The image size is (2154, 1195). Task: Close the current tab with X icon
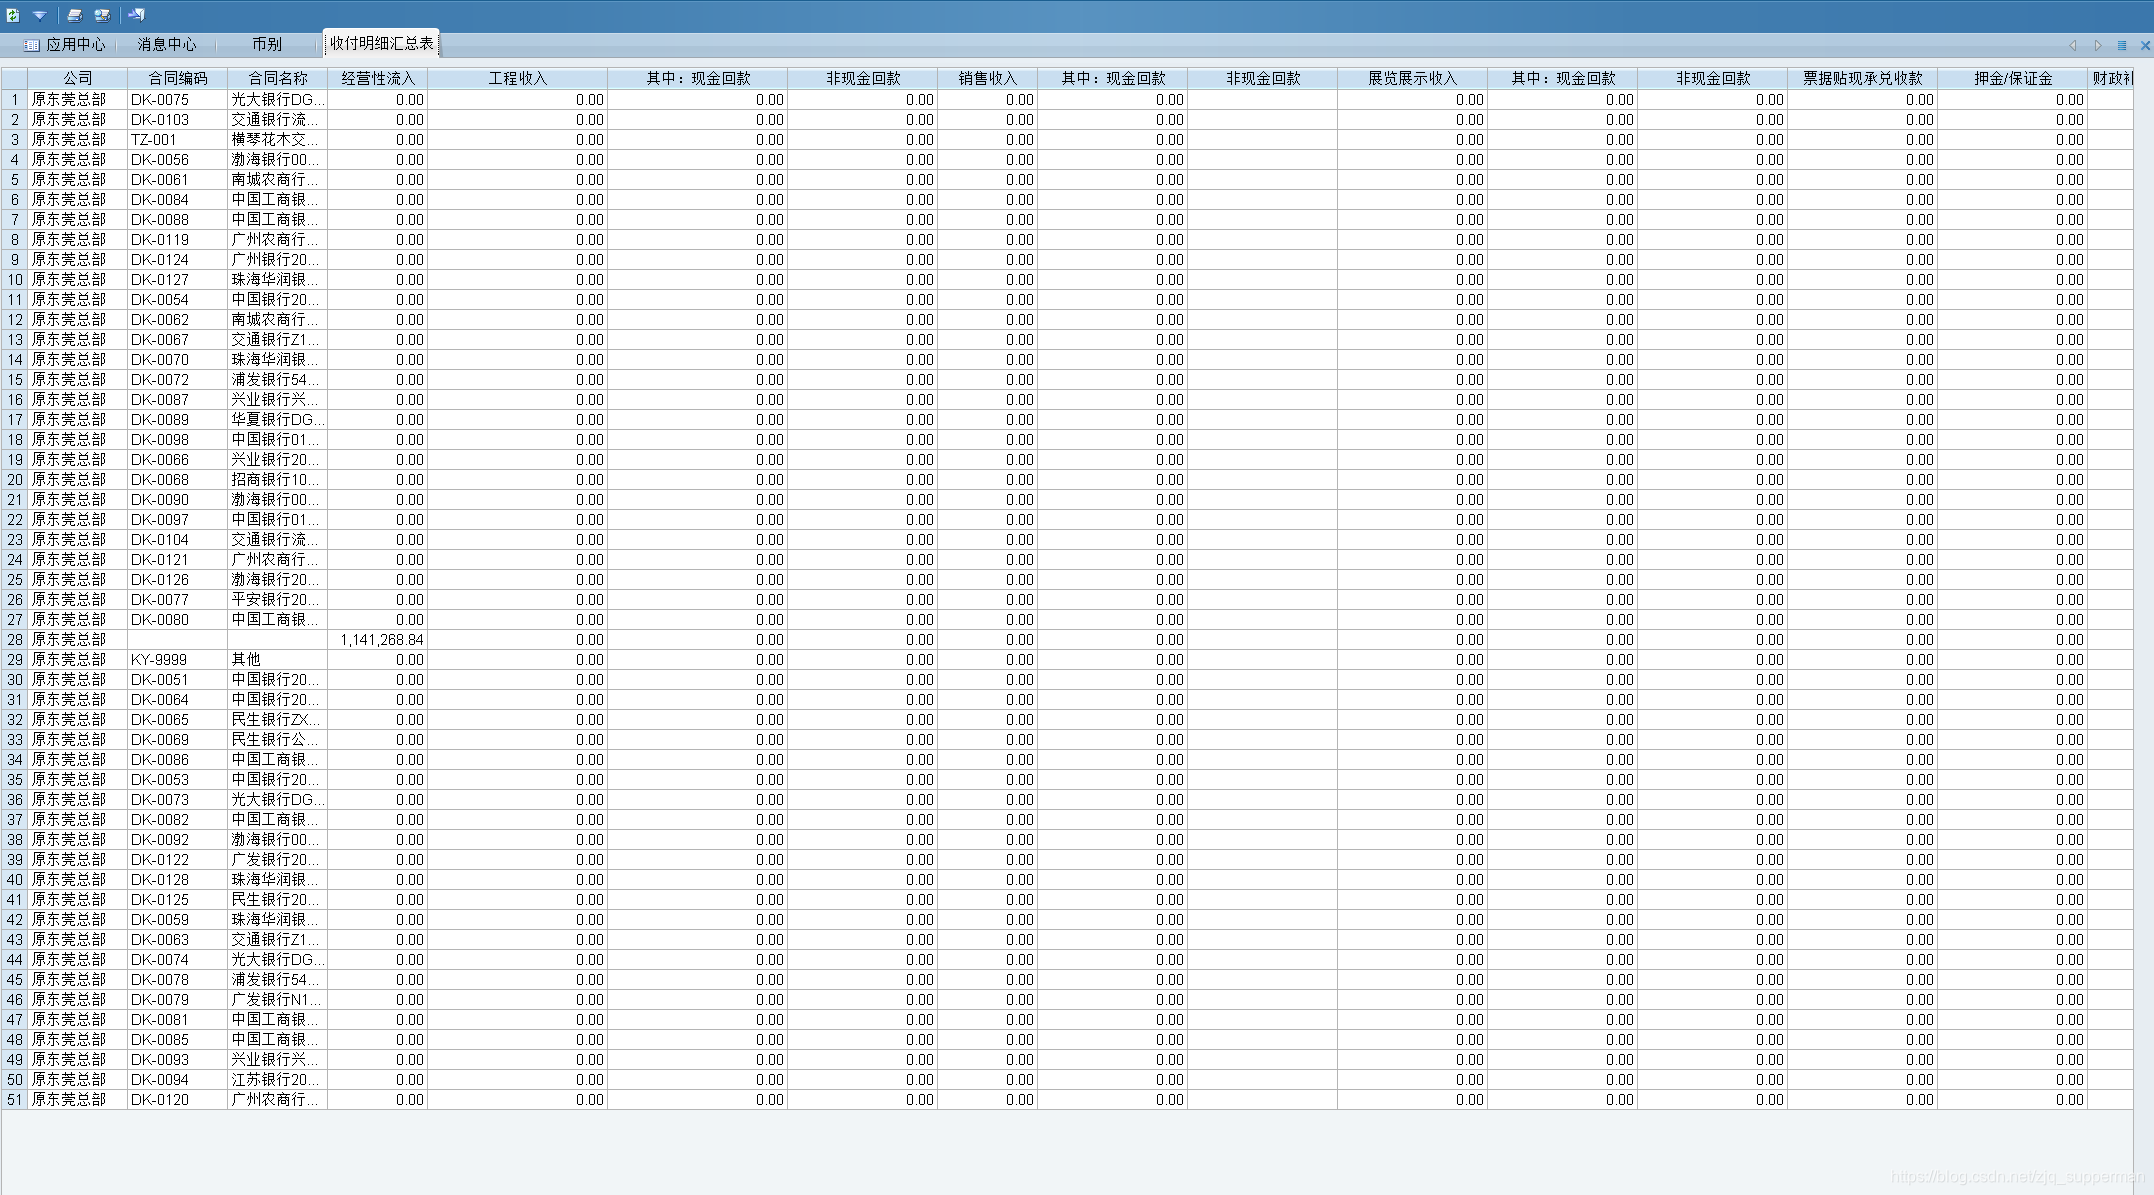(x=2144, y=45)
